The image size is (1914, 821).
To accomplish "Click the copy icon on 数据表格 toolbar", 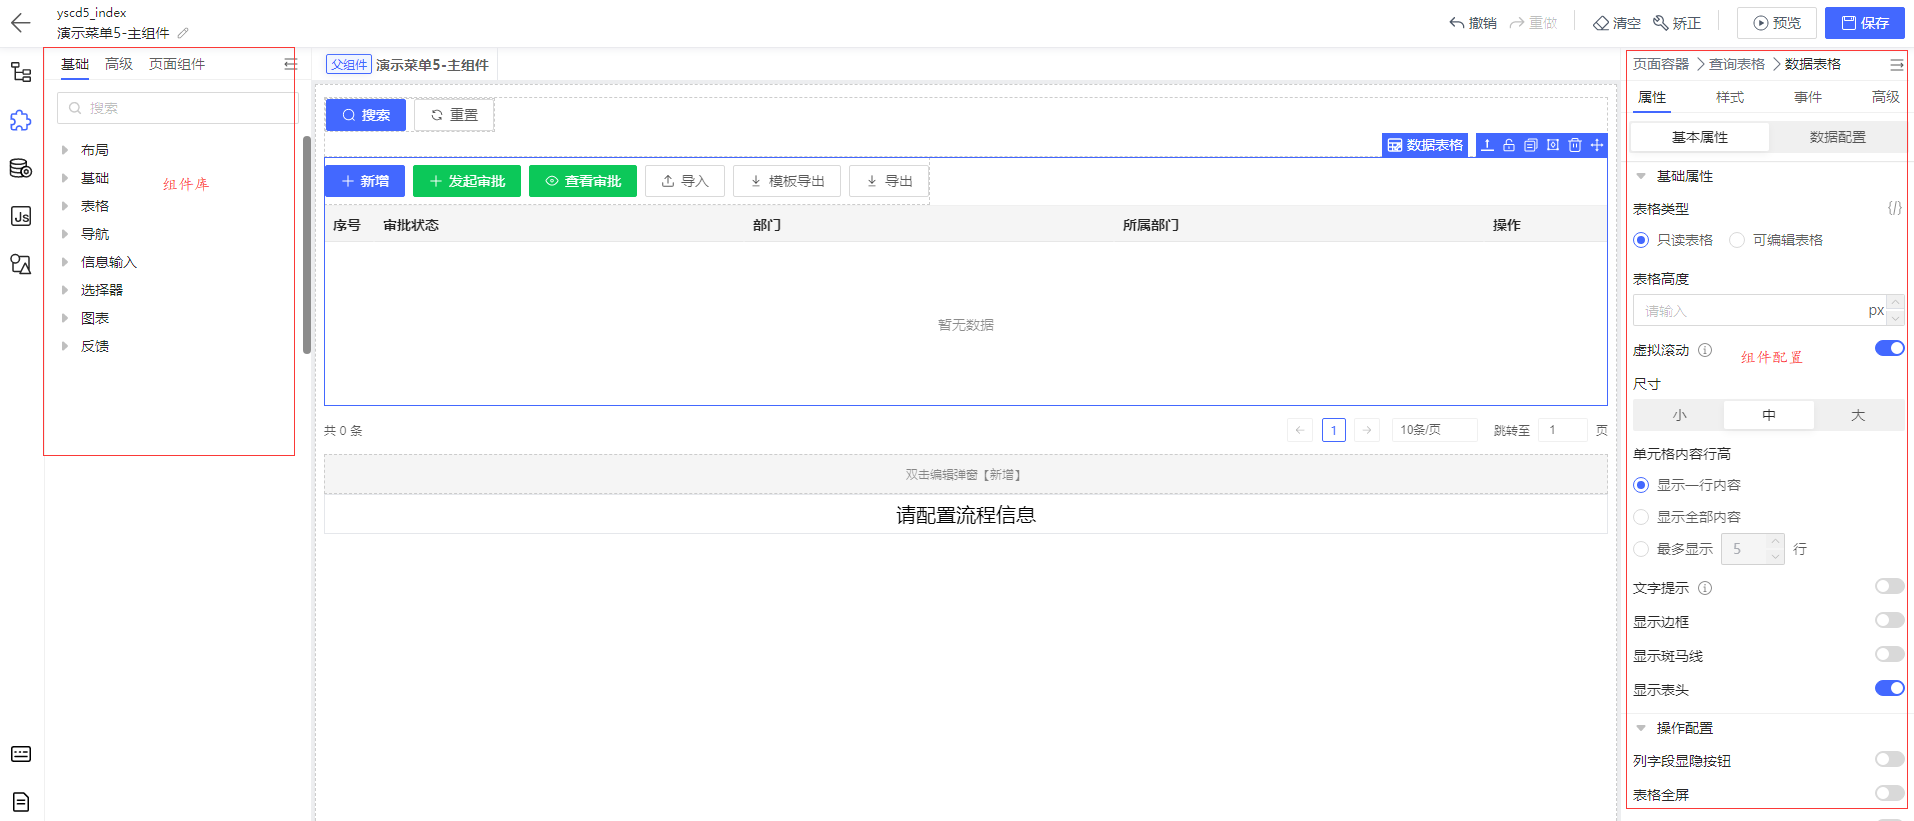I will 1531,145.
